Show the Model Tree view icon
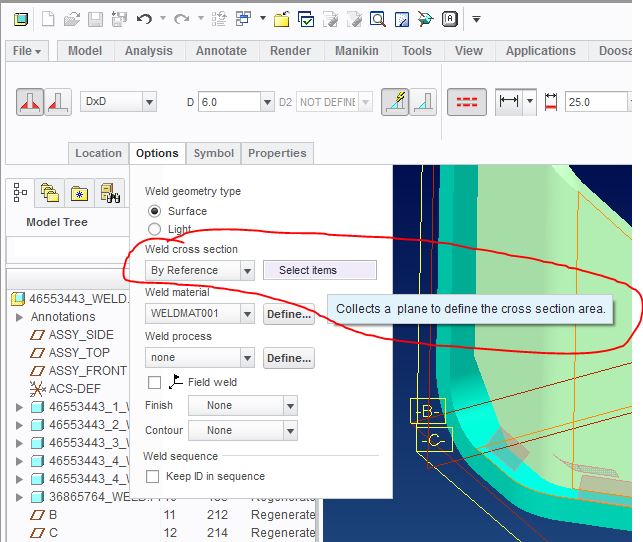The width and height of the screenshot is (643, 542). coord(20,192)
